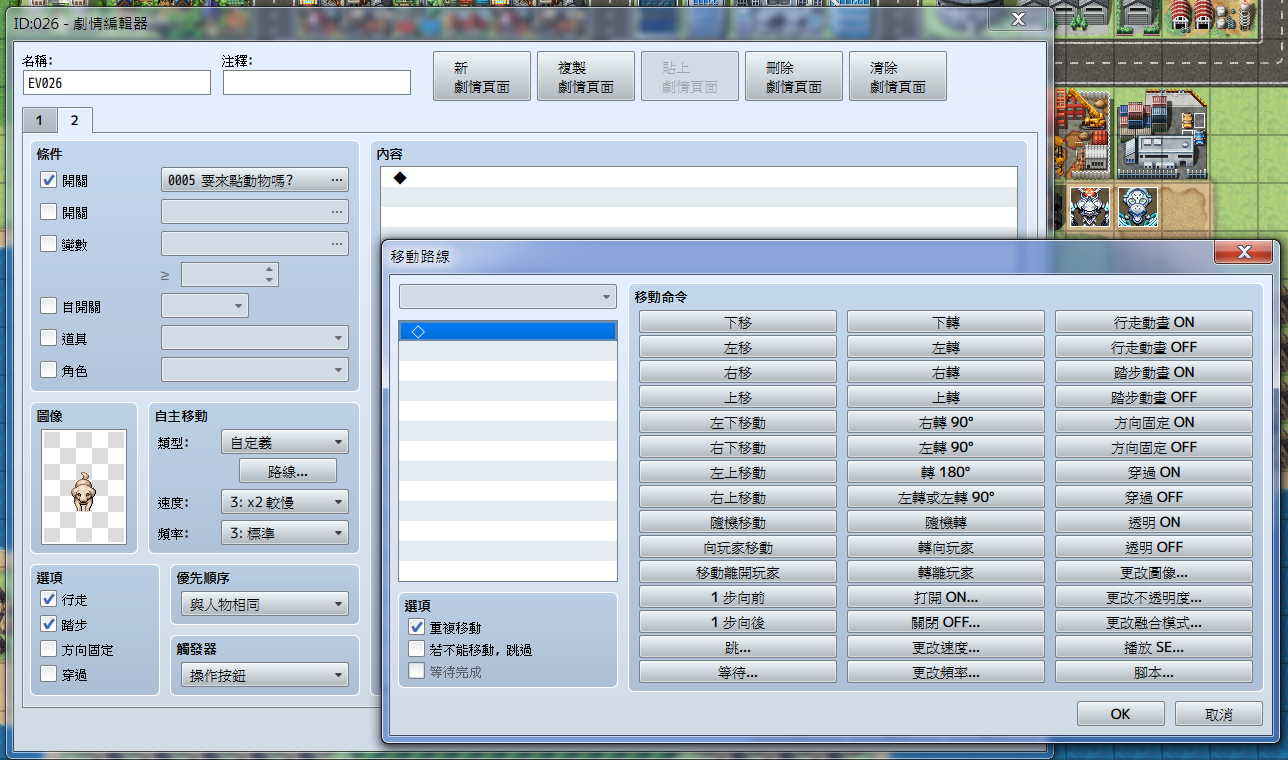
Task: Enable the 穿過 option checkbox
Action: pos(48,674)
